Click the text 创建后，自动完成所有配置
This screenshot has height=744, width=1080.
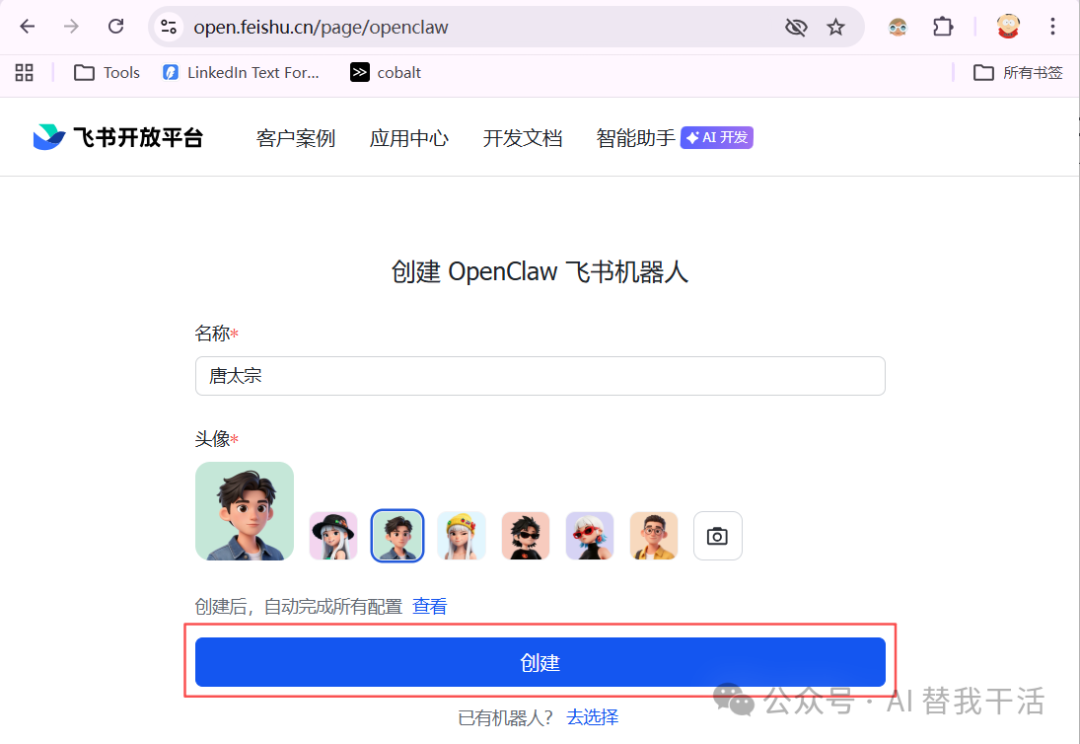298,606
